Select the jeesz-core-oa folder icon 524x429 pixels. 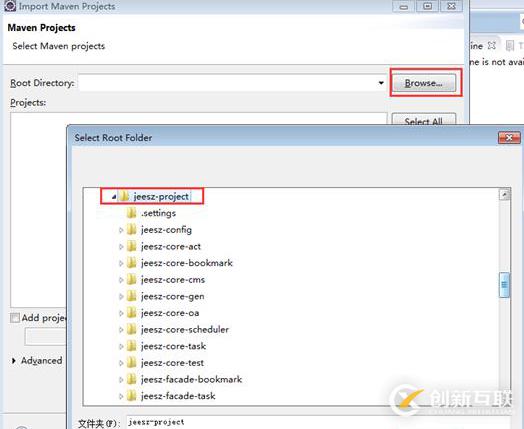(x=132, y=313)
